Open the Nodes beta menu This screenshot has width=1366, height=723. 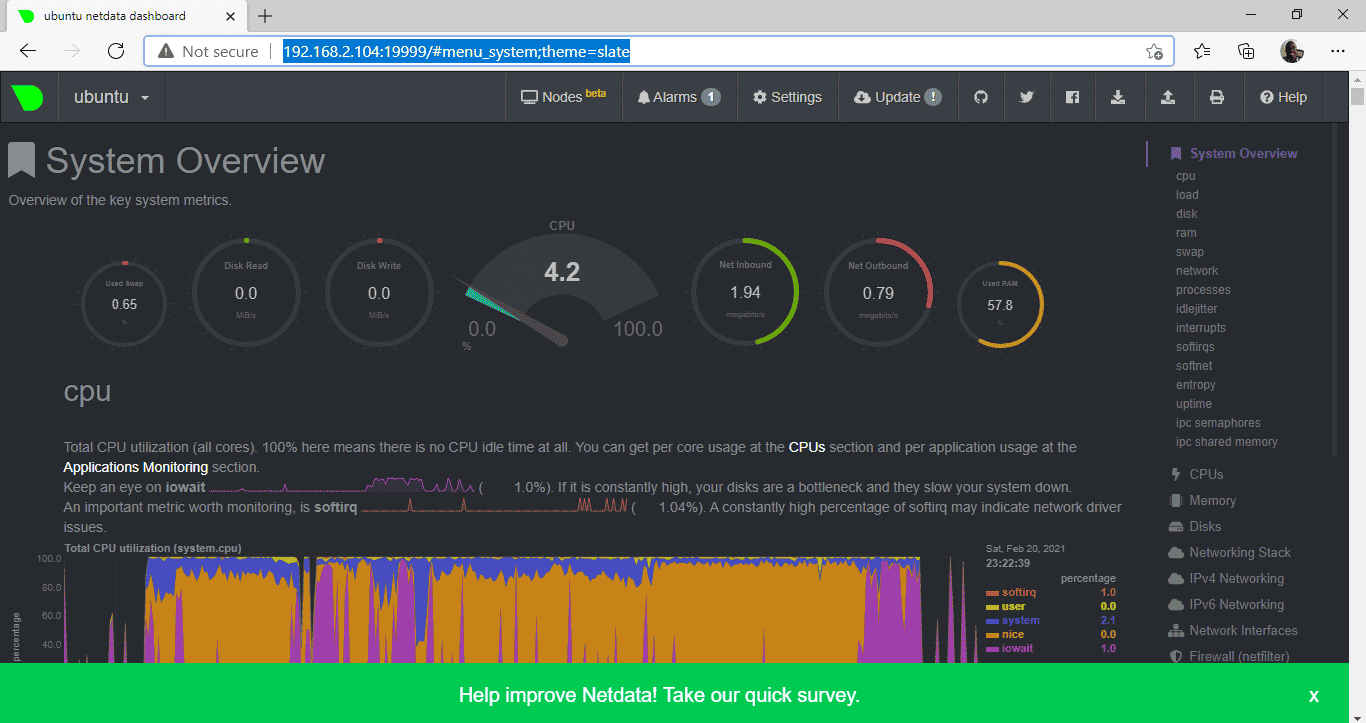tap(564, 97)
